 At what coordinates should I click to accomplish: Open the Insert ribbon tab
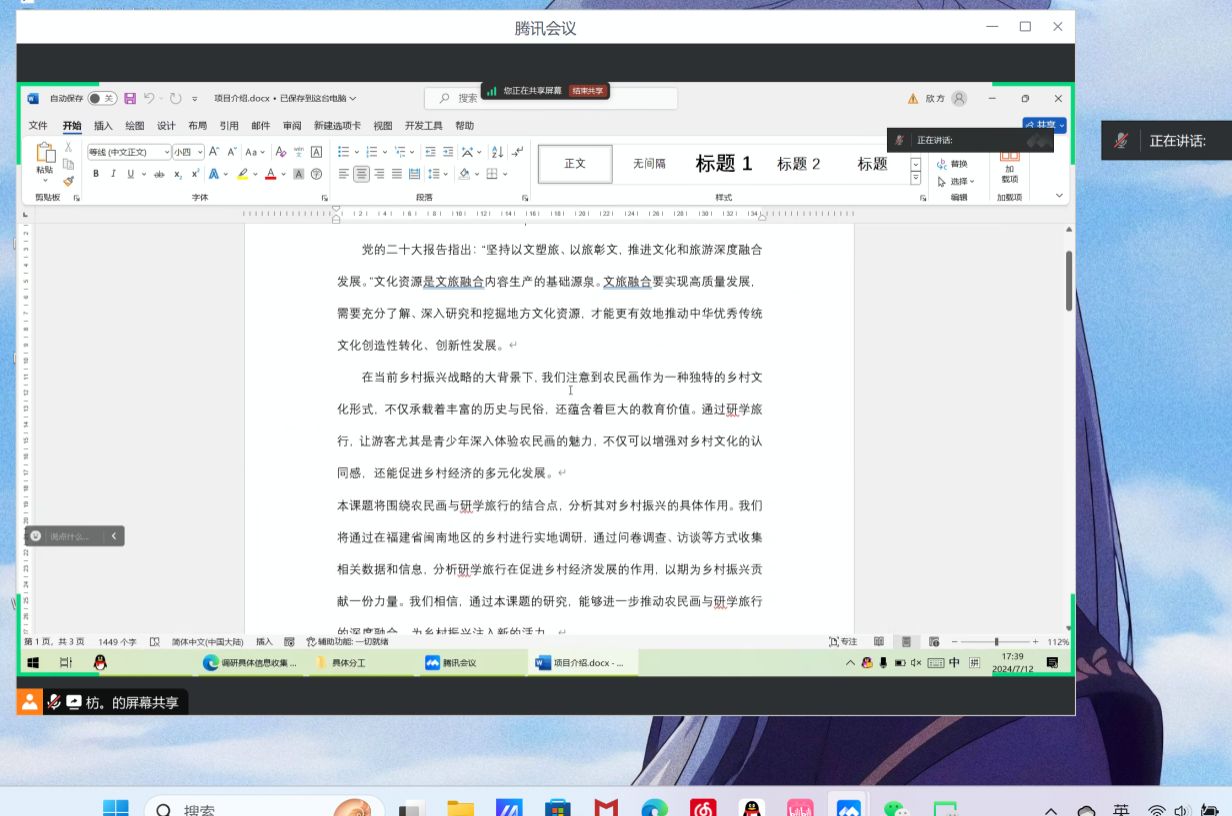tap(103, 126)
